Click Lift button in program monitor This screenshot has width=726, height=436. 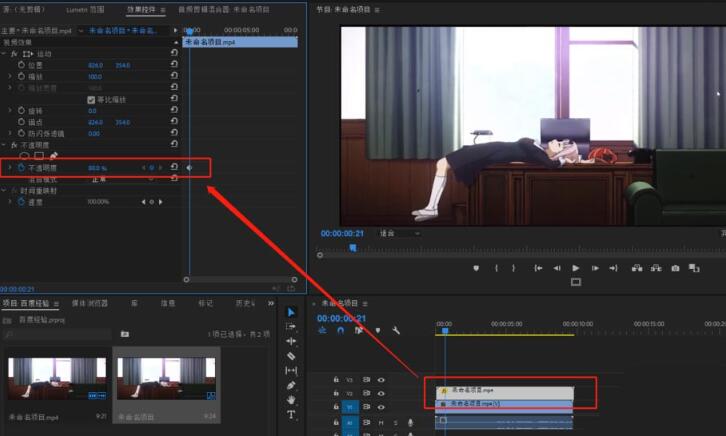click(x=637, y=268)
